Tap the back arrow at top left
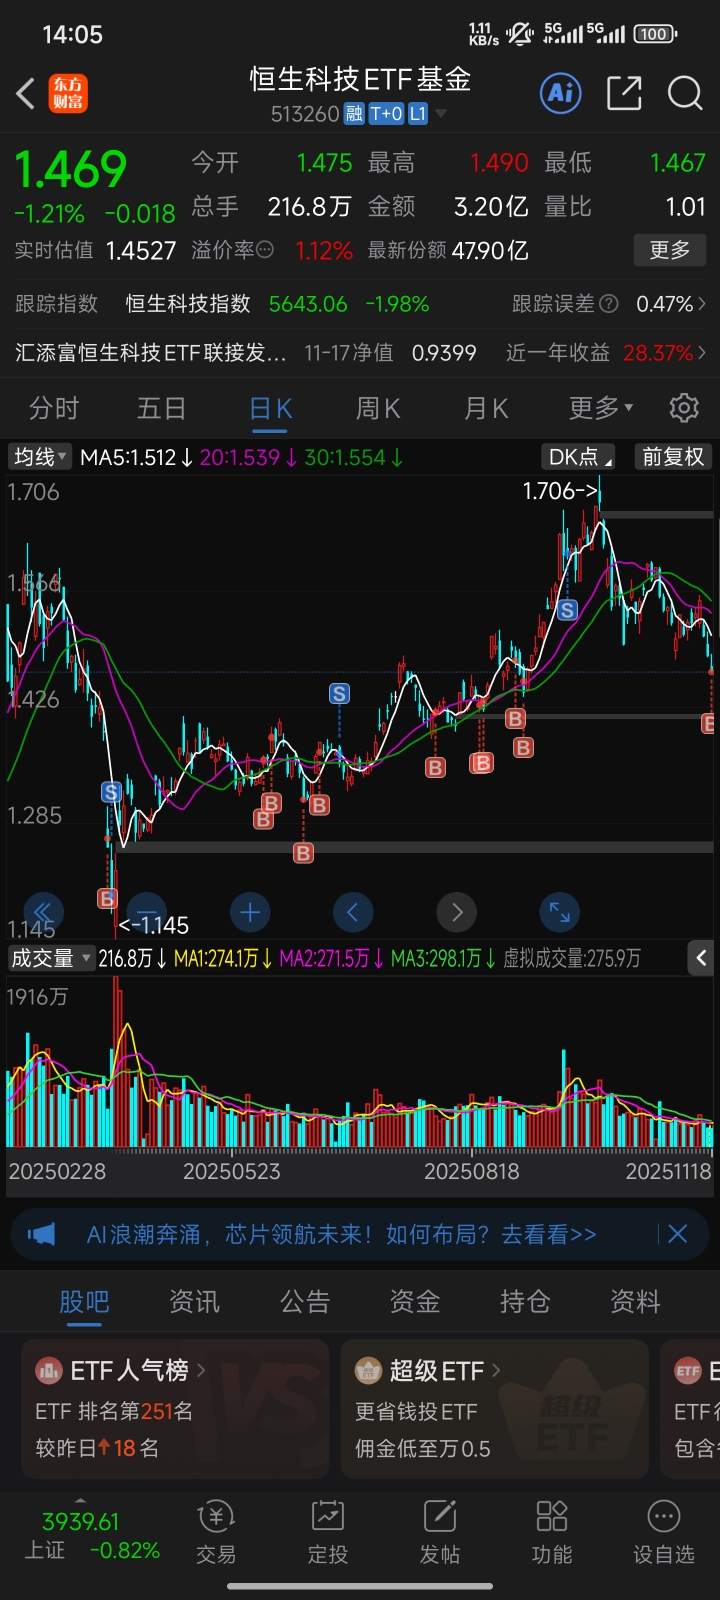This screenshot has height=1600, width=720. pyautogui.click(x=26, y=94)
